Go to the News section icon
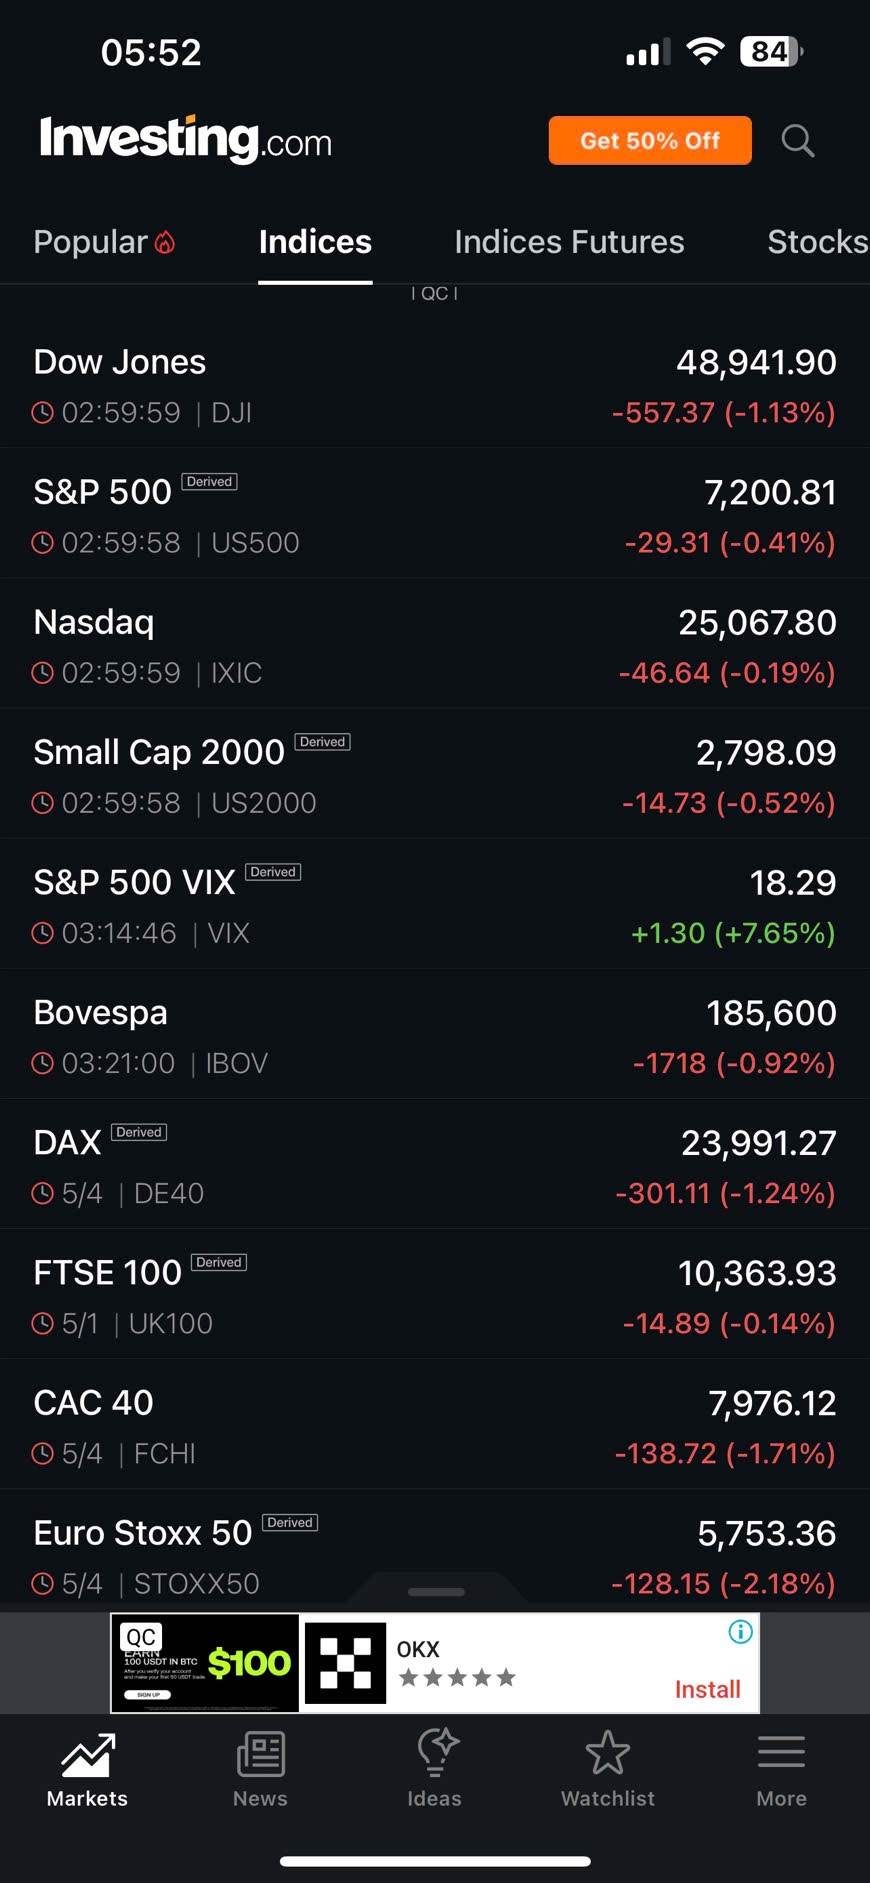 pyautogui.click(x=261, y=1754)
